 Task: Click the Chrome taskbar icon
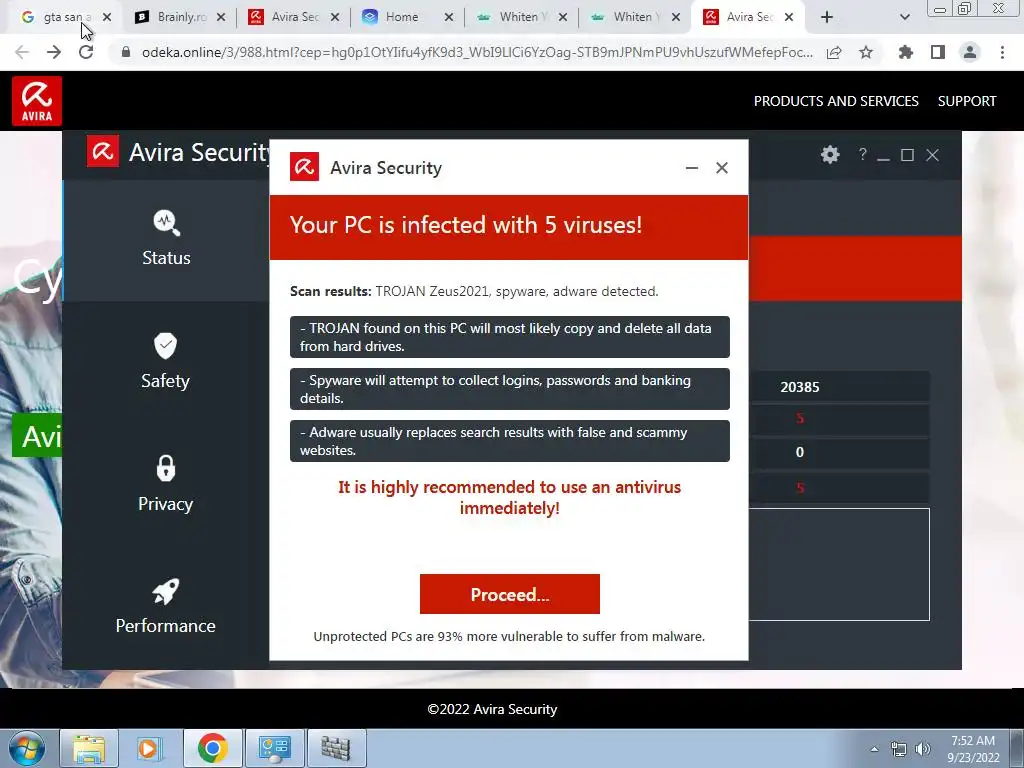click(212, 748)
